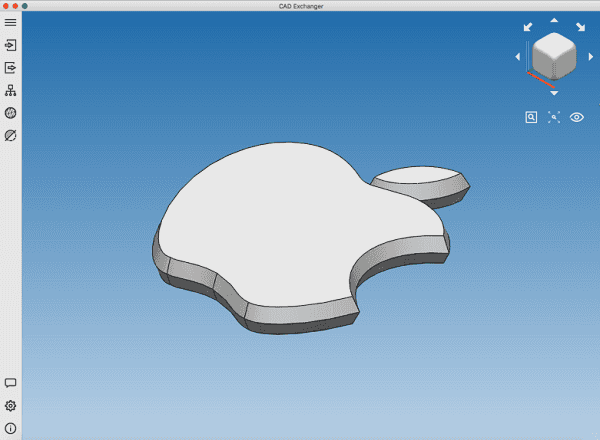Screen dimensions: 600x440
Task: Open the feedback chat icon
Action: 10,383
